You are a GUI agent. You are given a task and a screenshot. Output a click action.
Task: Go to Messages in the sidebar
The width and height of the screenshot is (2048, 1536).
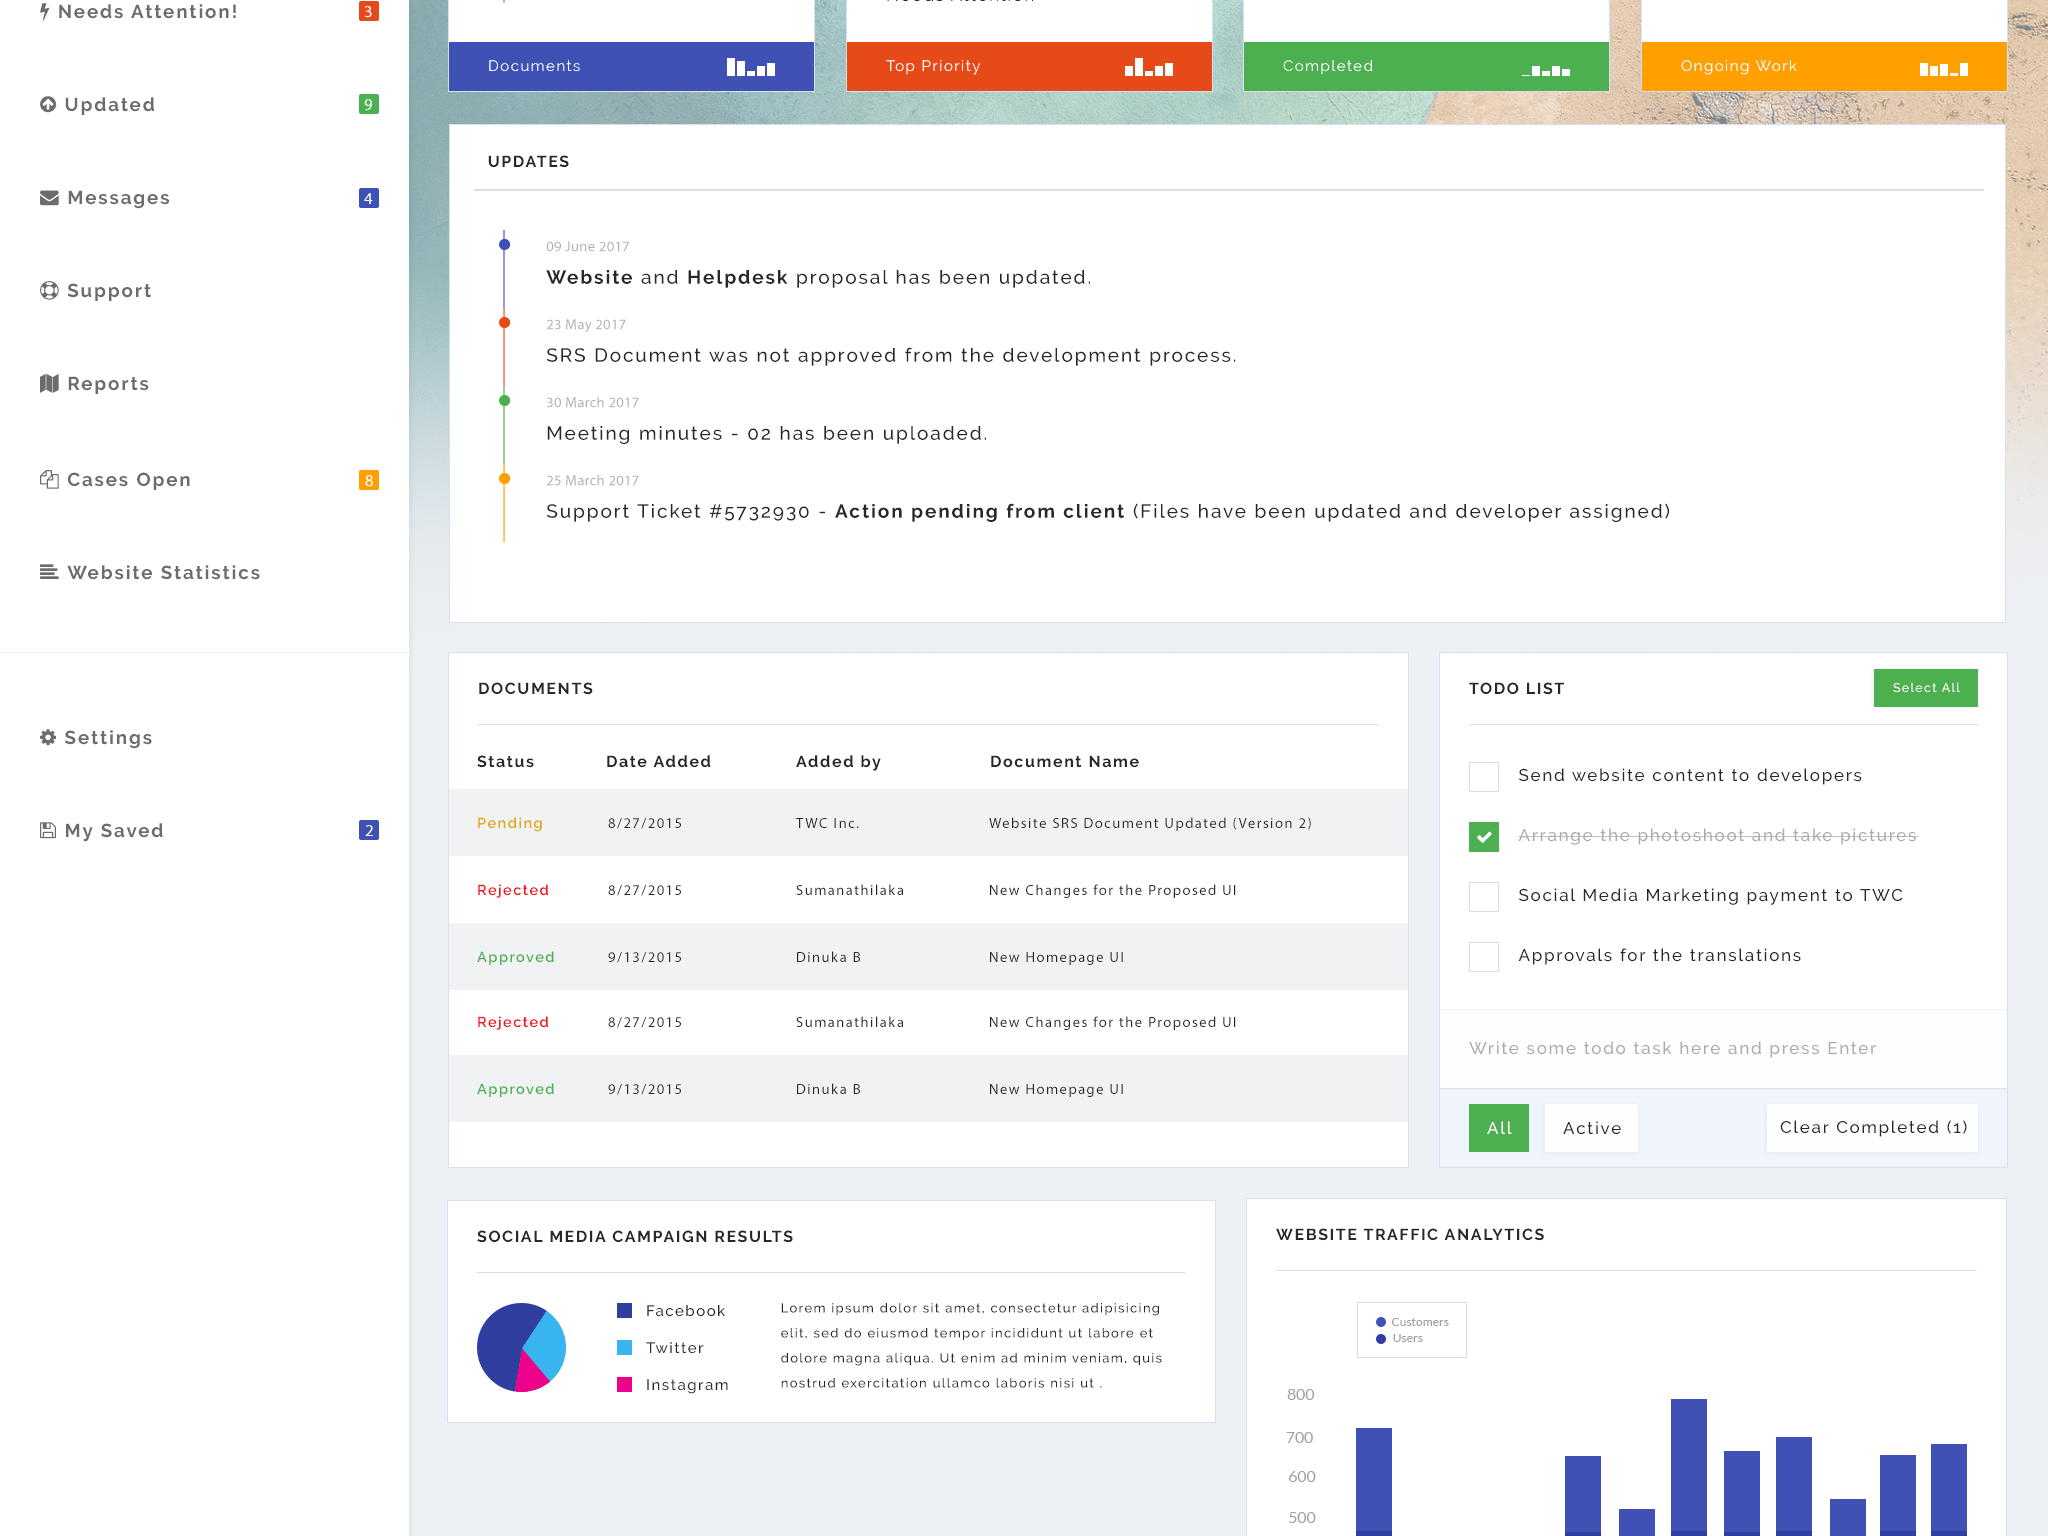coord(119,198)
